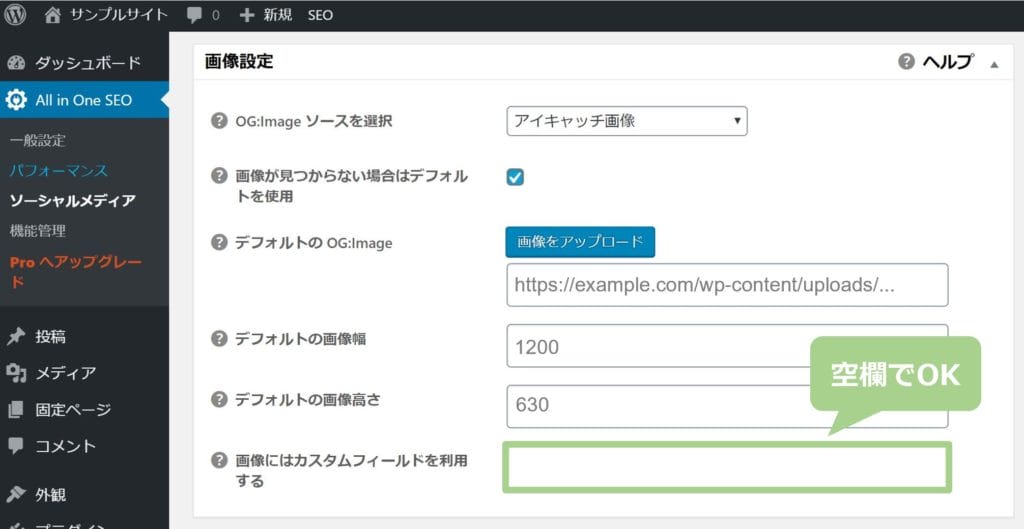Open help icon beside ヘルプ
Image resolution: width=1024 pixels, height=529 pixels.
pyautogui.click(x=906, y=62)
